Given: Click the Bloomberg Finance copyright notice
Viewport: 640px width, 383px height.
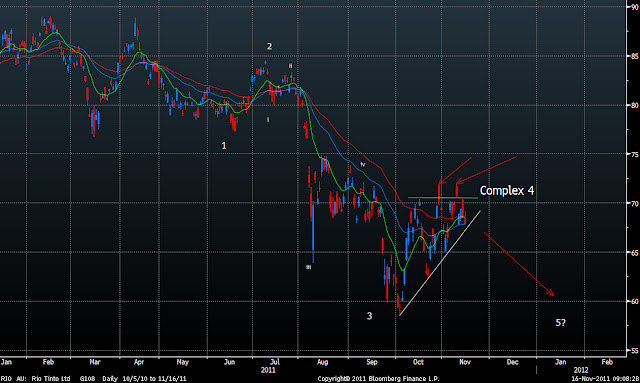Looking at the screenshot, I should click(x=378, y=379).
